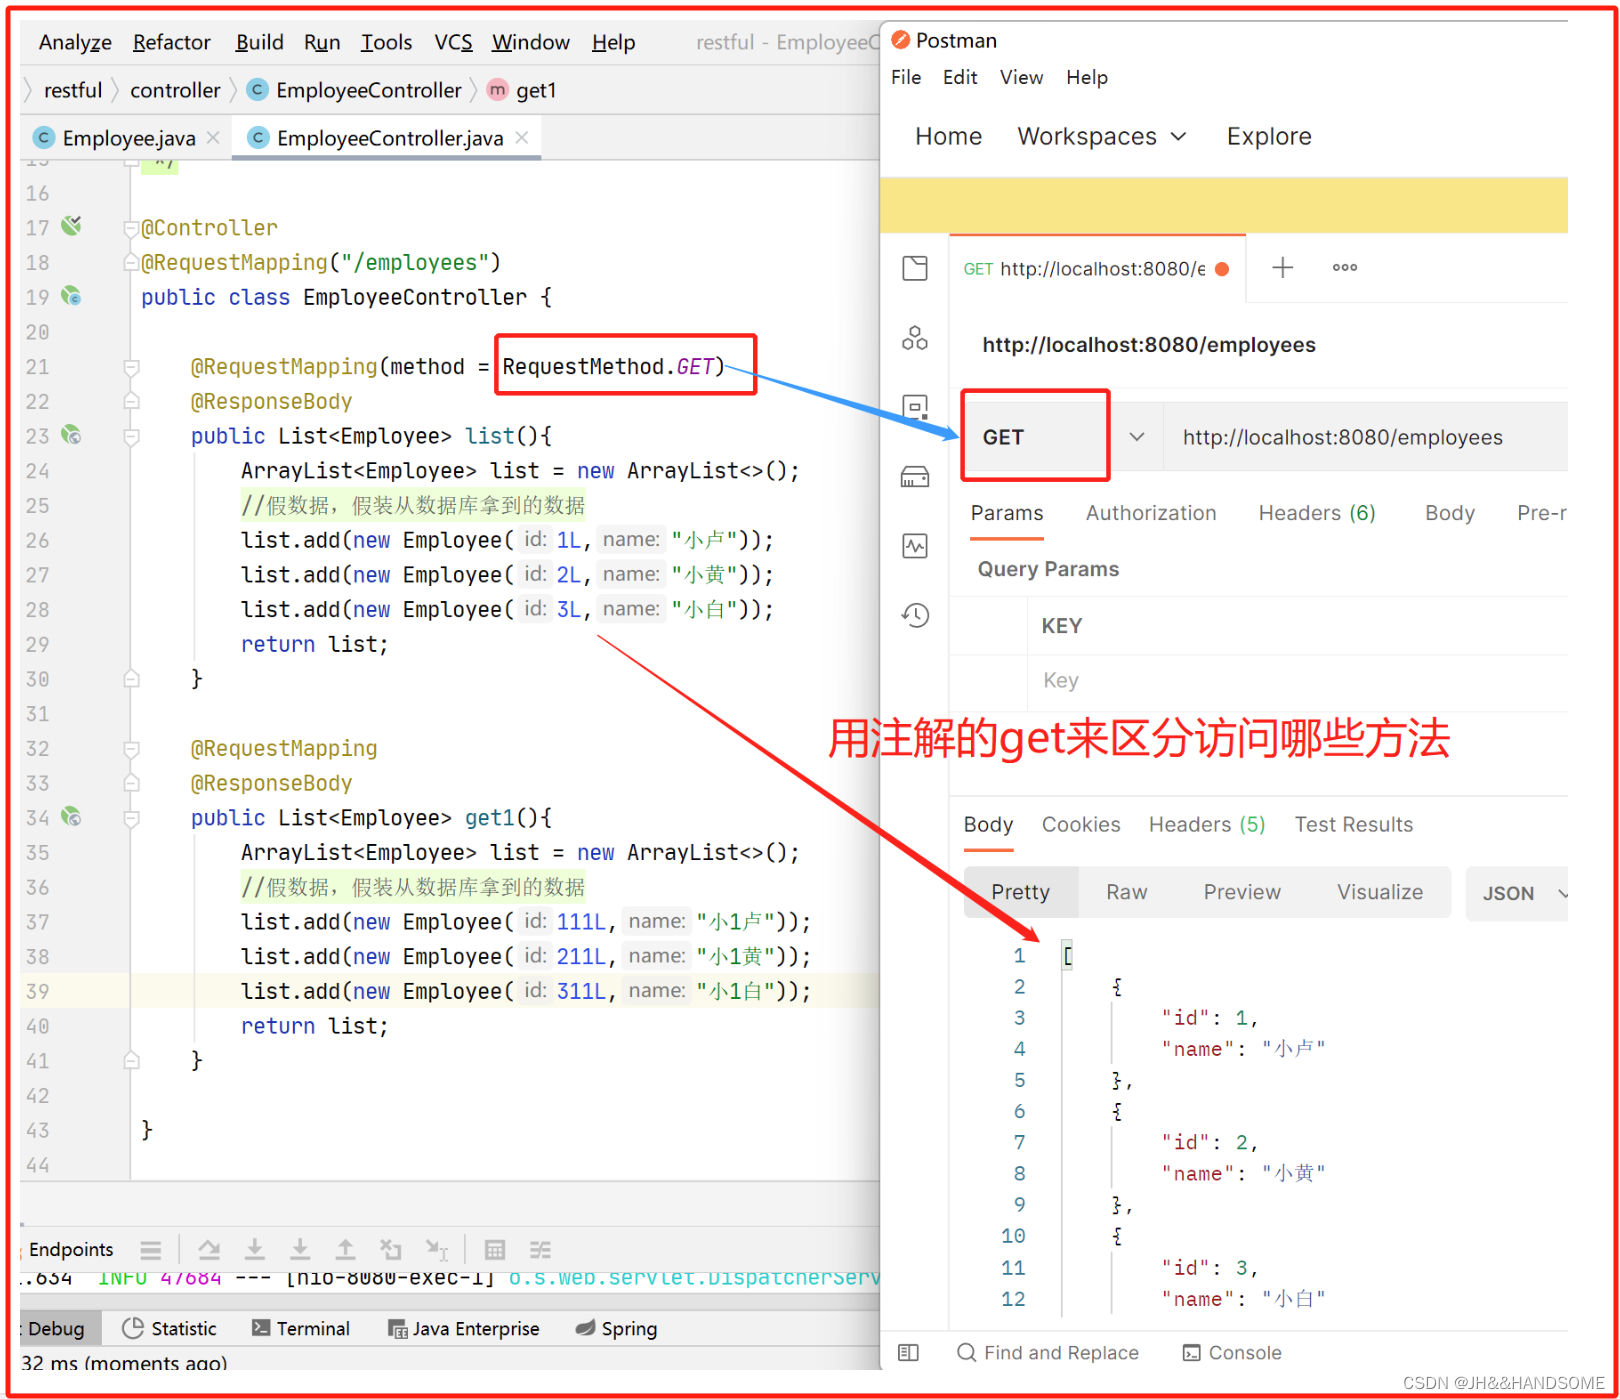1620x1399 pixels.
Task: Open Environments sidebar icon in Postman
Action: pyautogui.click(x=915, y=407)
